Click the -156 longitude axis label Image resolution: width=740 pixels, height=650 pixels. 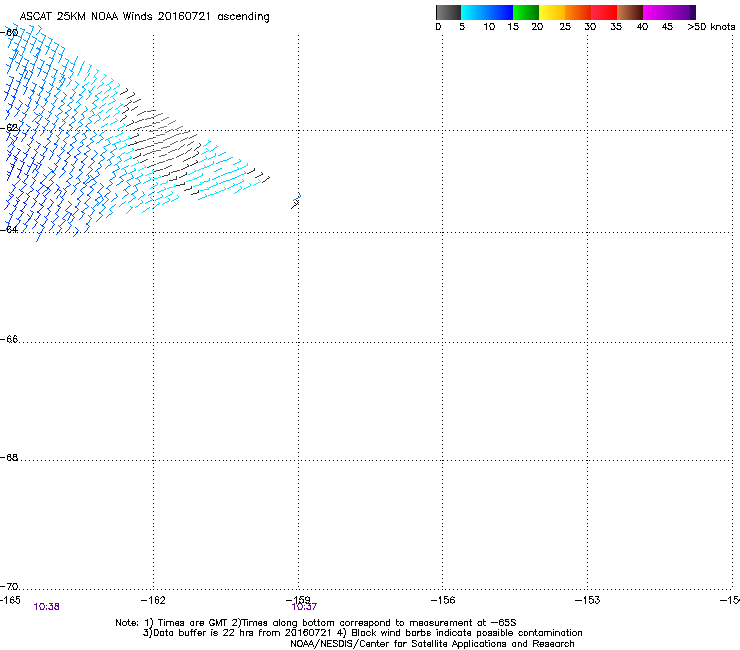443,599
